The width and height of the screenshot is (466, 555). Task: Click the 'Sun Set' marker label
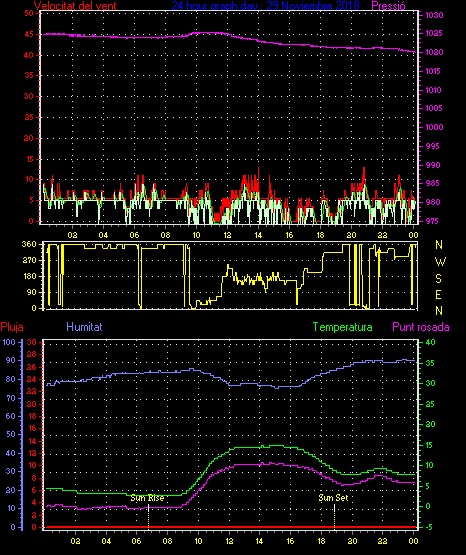pyautogui.click(x=333, y=498)
